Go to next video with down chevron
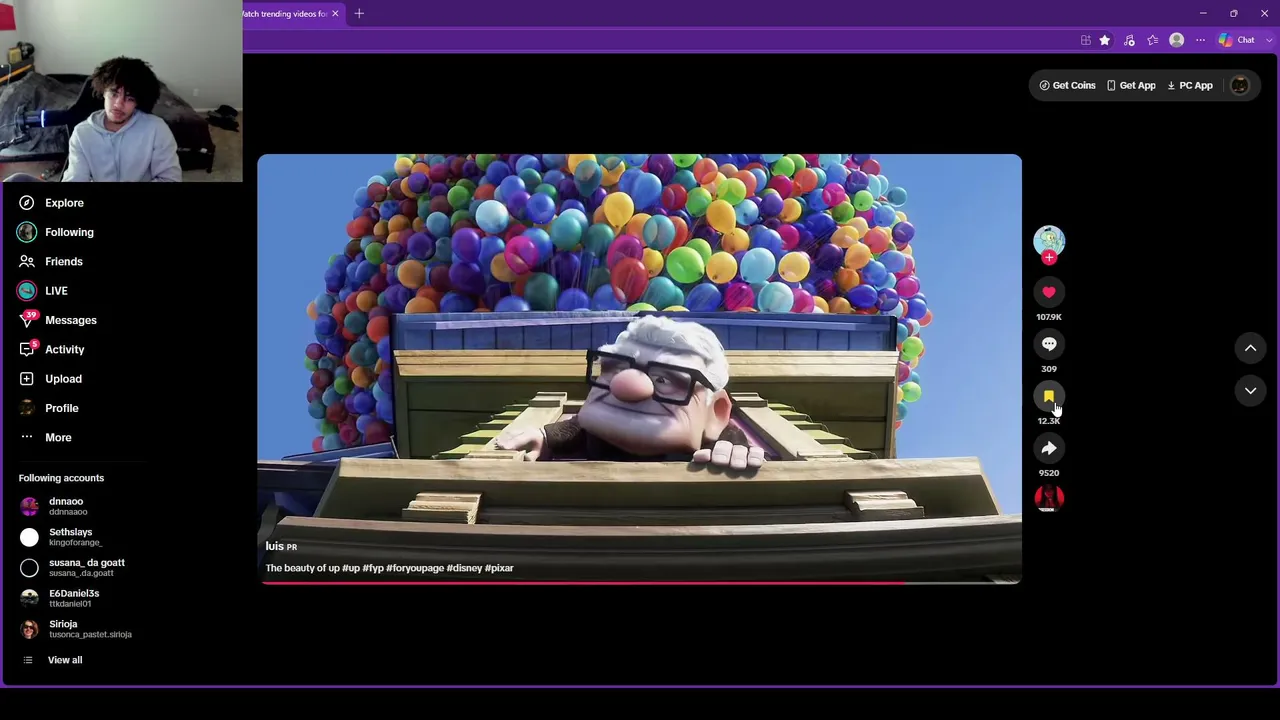Screen dimensions: 1280x720 (x=1250, y=391)
